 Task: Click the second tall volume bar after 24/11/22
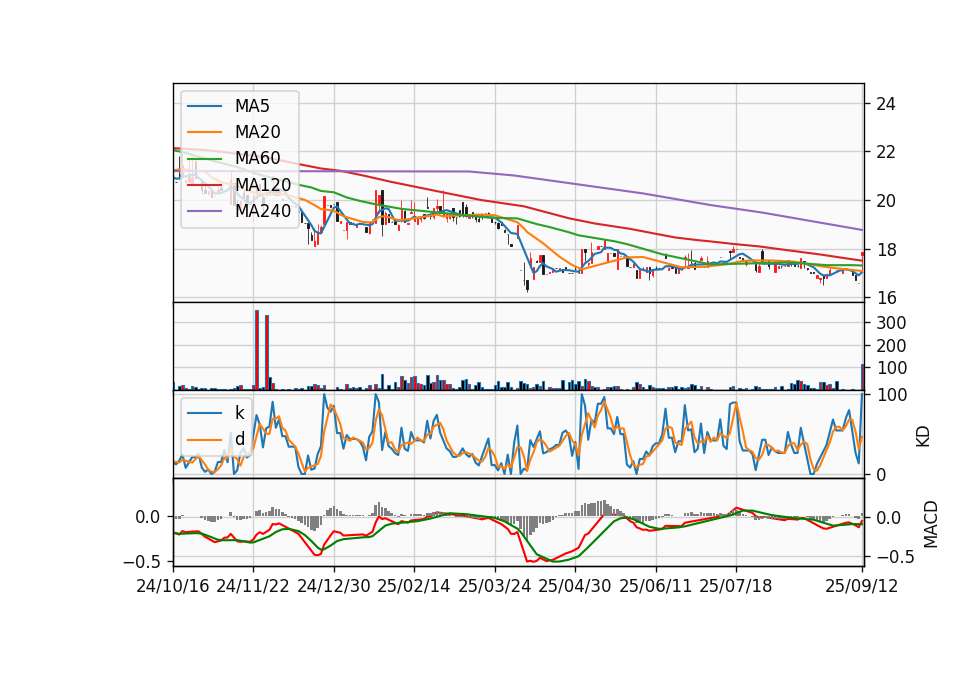267,352
